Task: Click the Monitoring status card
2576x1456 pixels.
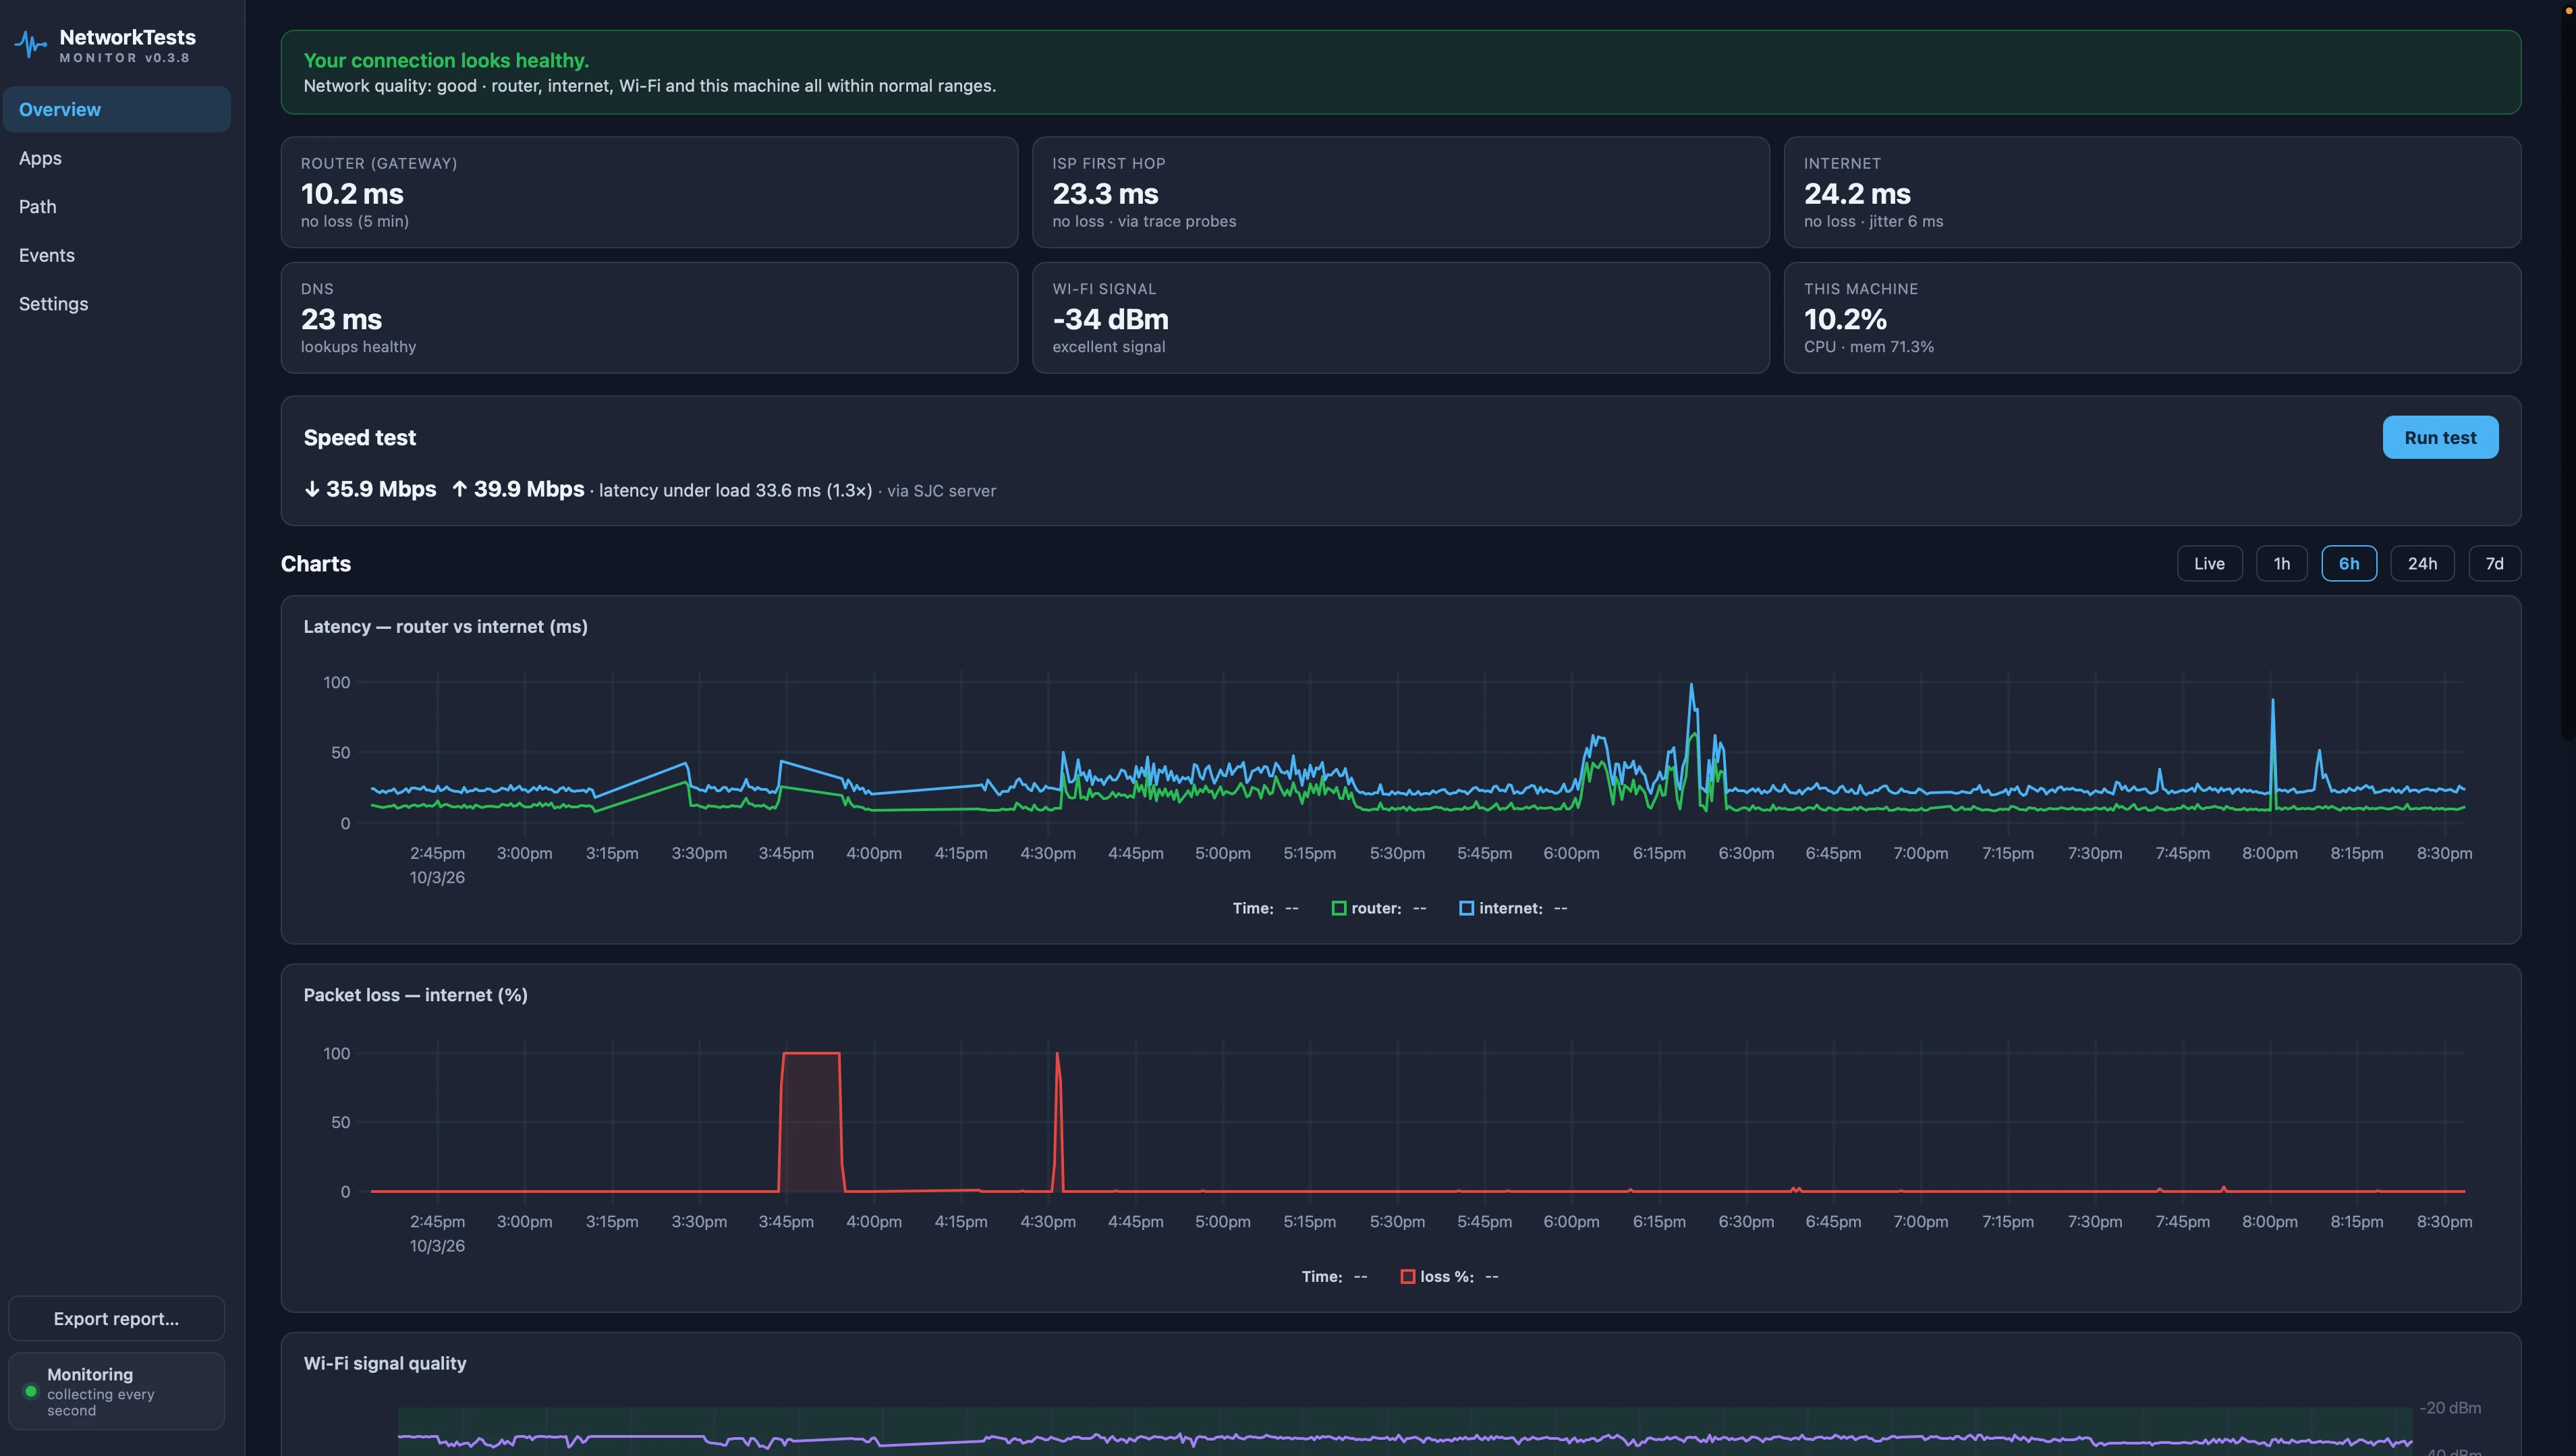Action: pos(116,1391)
